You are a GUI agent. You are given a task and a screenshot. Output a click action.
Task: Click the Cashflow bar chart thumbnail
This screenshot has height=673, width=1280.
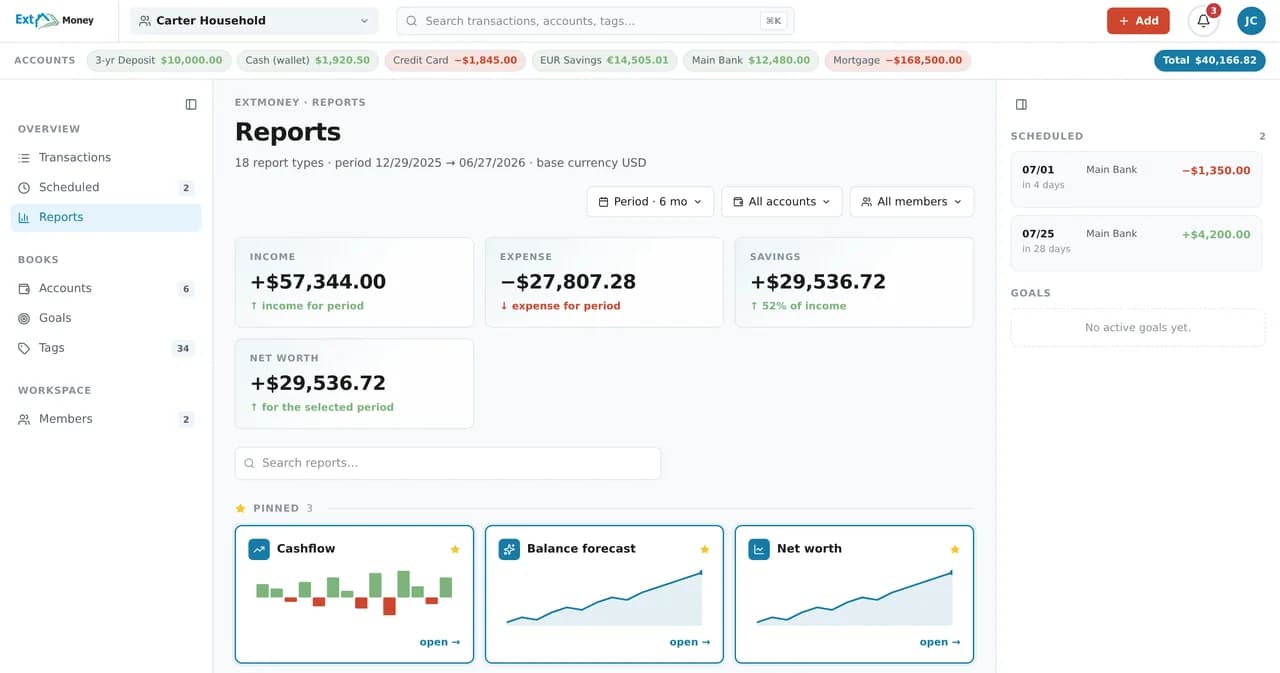tap(354, 592)
